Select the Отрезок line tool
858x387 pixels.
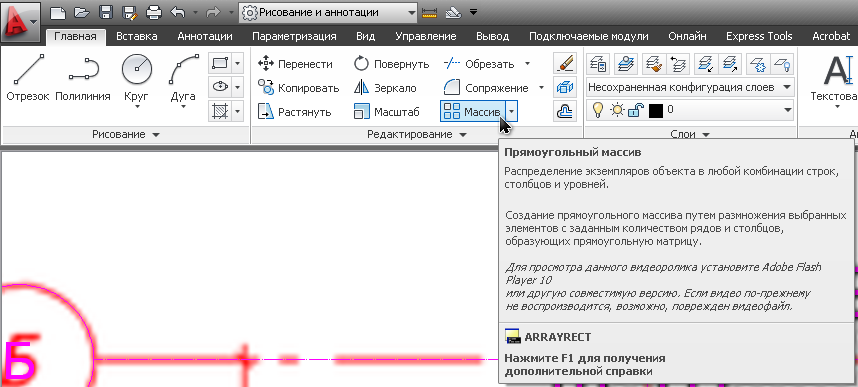click(28, 77)
